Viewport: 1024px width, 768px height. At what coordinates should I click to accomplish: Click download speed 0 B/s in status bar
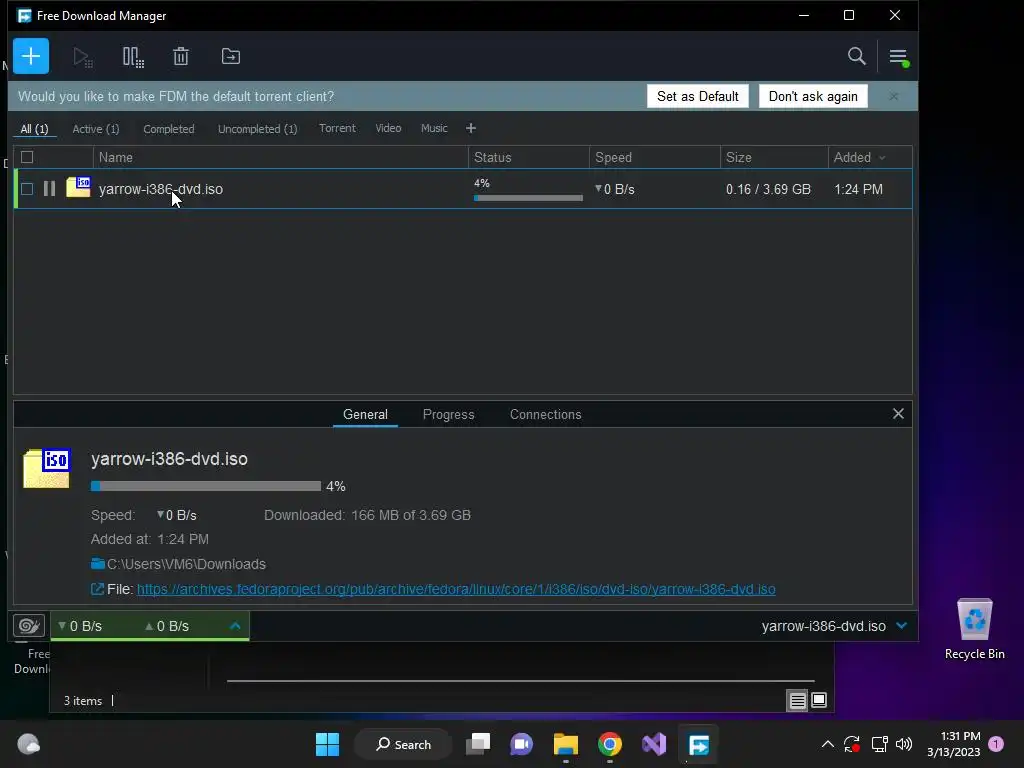click(x=80, y=626)
